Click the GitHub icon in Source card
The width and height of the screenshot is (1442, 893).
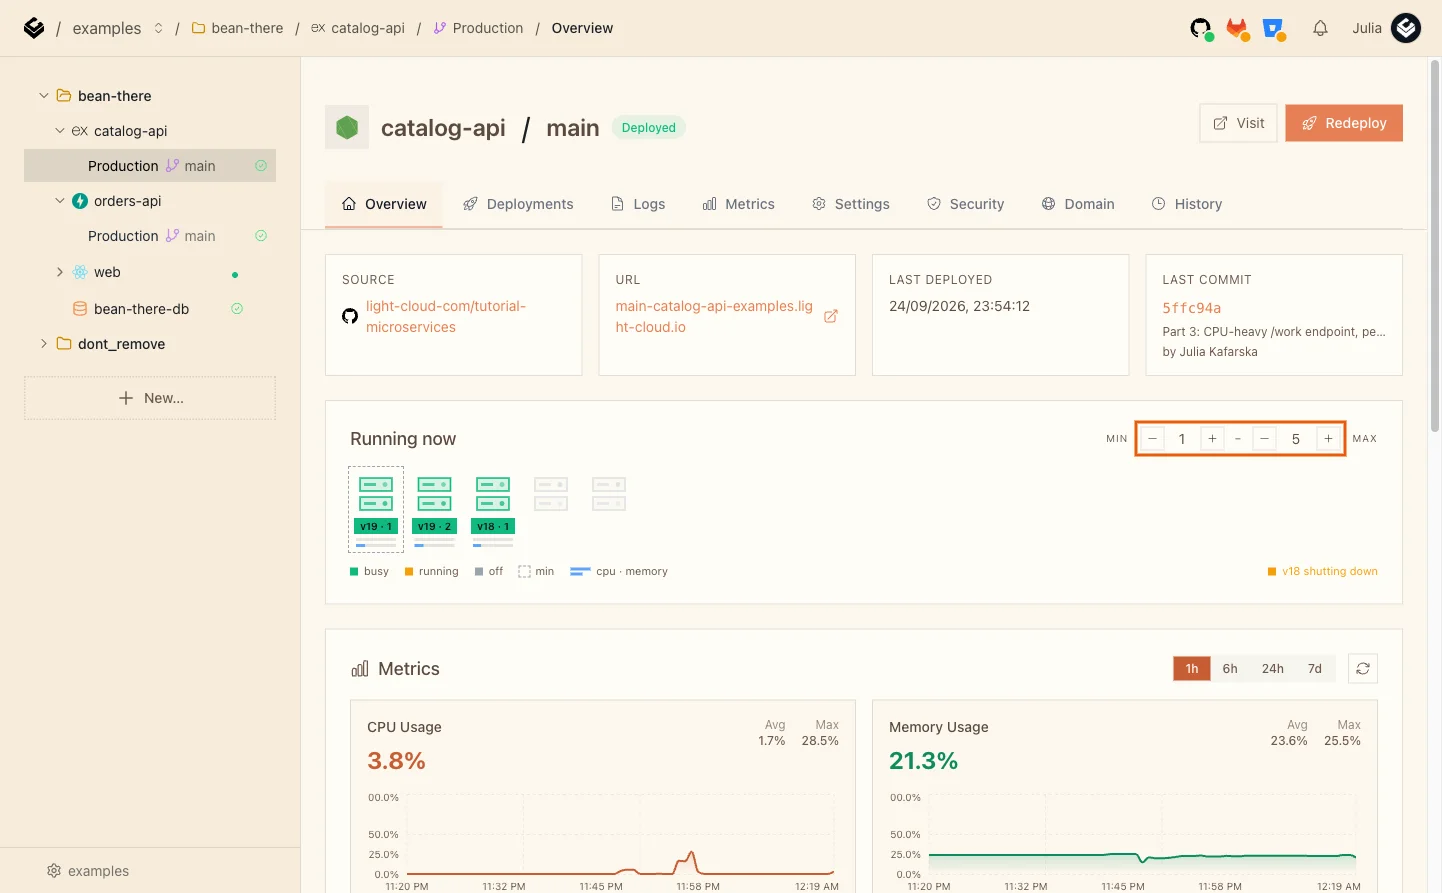point(350,316)
